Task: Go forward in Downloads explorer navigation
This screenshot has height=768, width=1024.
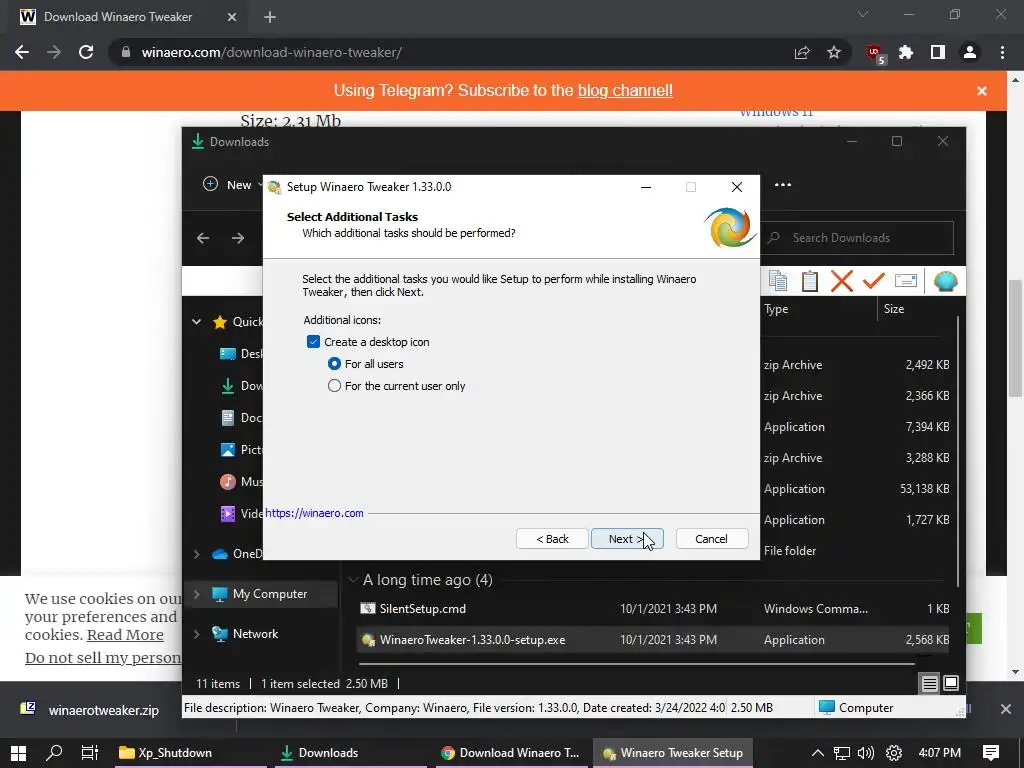Action: click(238, 238)
